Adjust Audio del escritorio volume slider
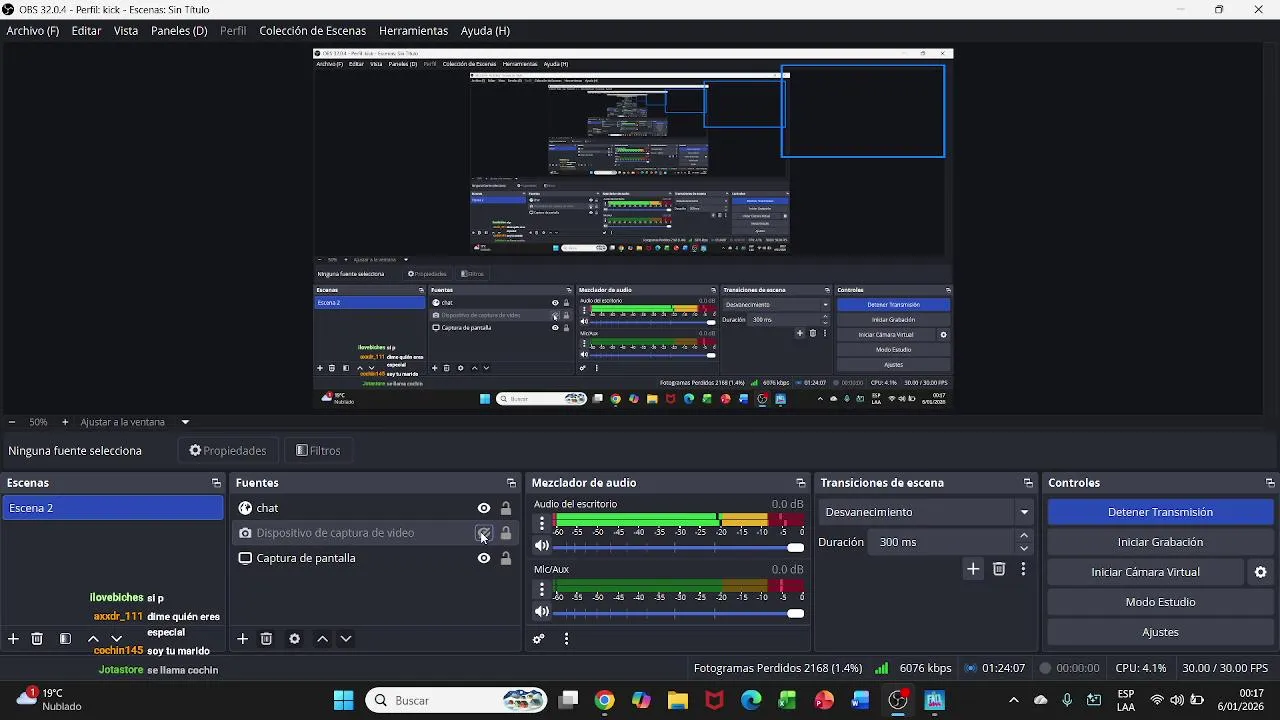Viewport: 1280px width, 720px height. (679, 547)
